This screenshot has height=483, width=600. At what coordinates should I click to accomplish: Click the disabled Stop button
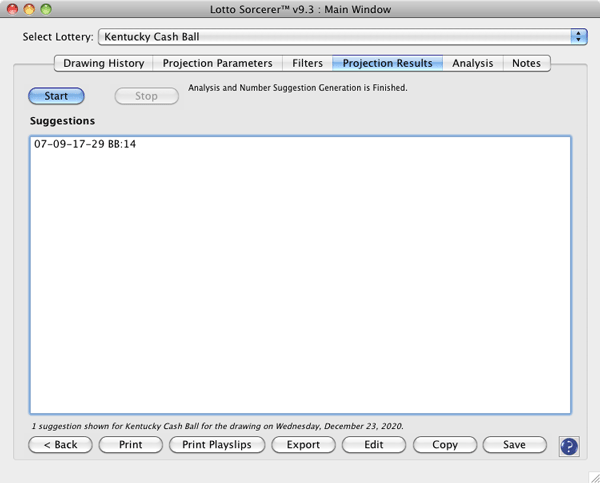tap(146, 97)
